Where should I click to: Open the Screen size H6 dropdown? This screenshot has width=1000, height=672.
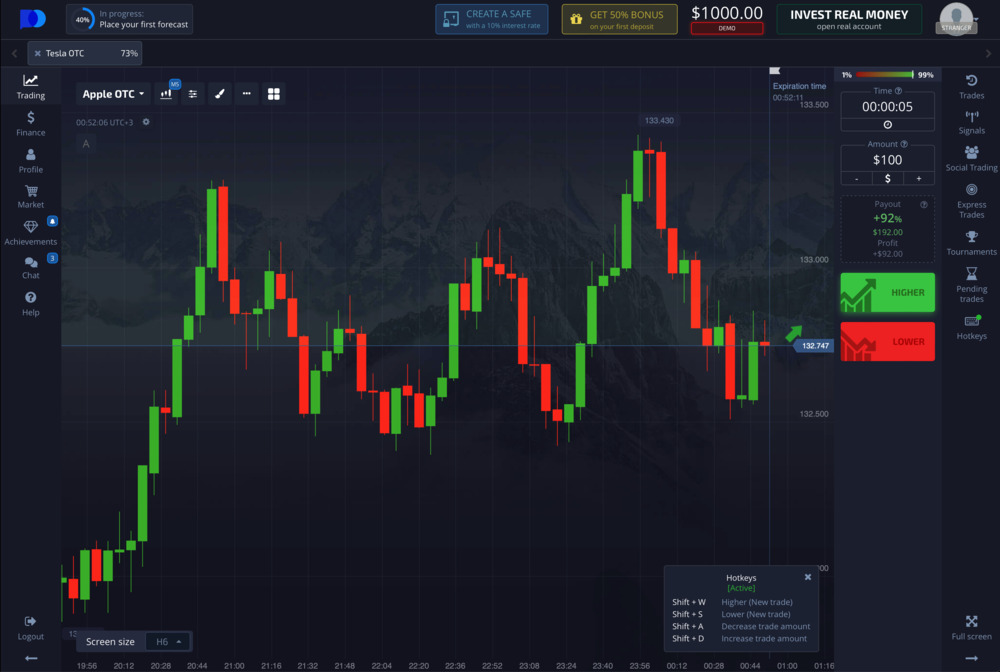[x=167, y=641]
